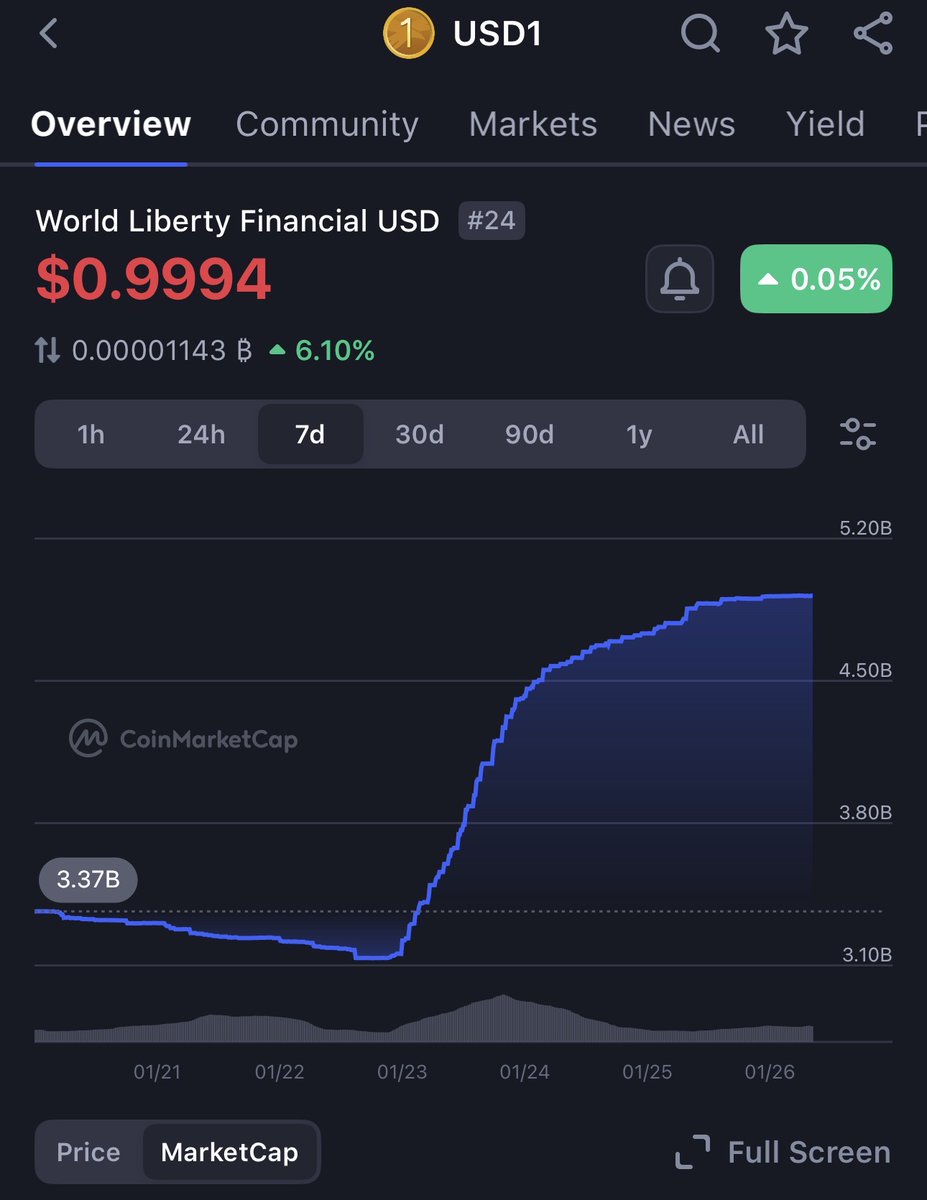The height and width of the screenshot is (1200, 927).
Task: Select the 30d chart range
Action: pos(419,435)
